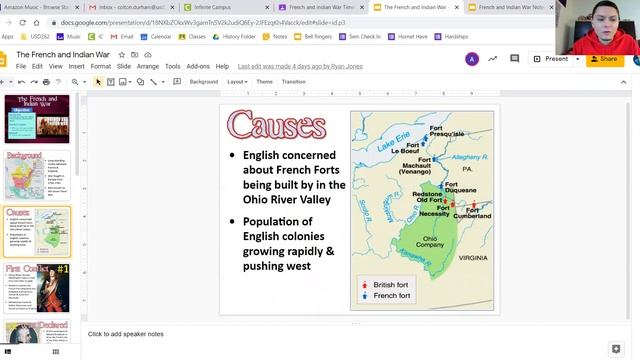Click the Slides home logo
The width and height of the screenshot is (640, 360).
(3, 60)
